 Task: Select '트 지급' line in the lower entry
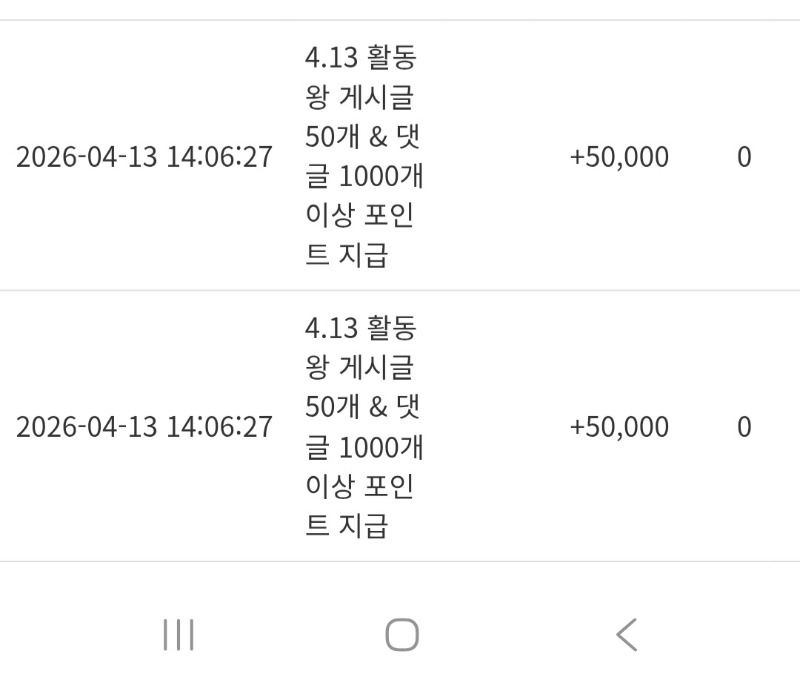pyautogui.click(x=346, y=525)
